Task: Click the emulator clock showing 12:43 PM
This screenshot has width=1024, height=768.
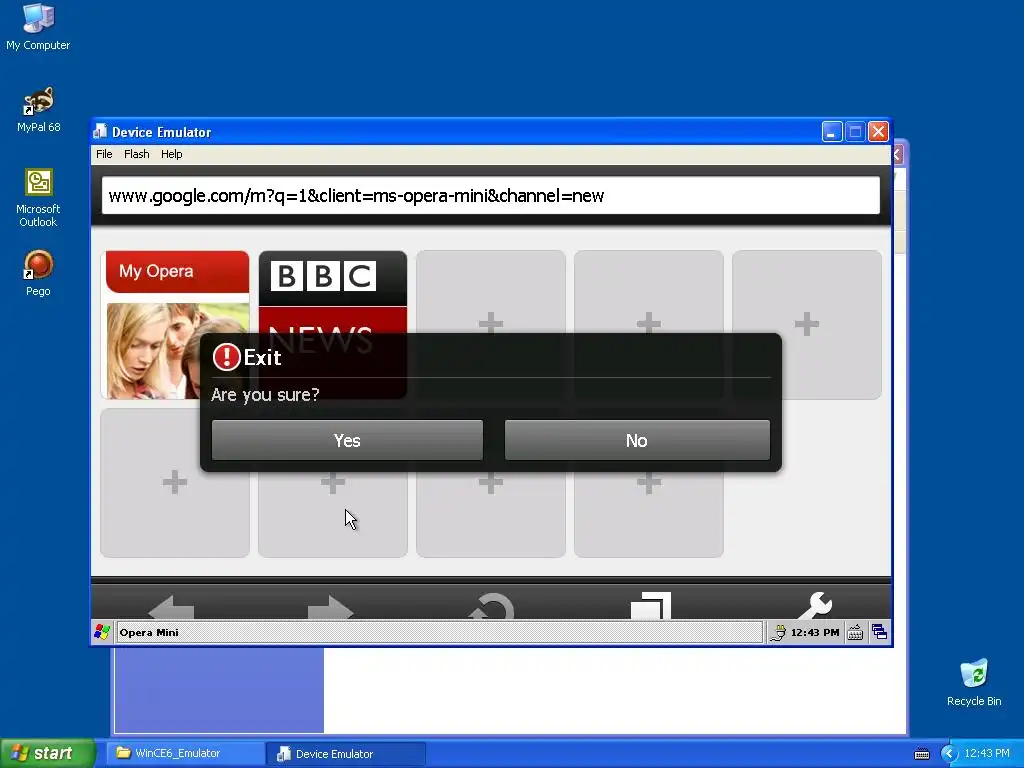Action: click(x=814, y=632)
